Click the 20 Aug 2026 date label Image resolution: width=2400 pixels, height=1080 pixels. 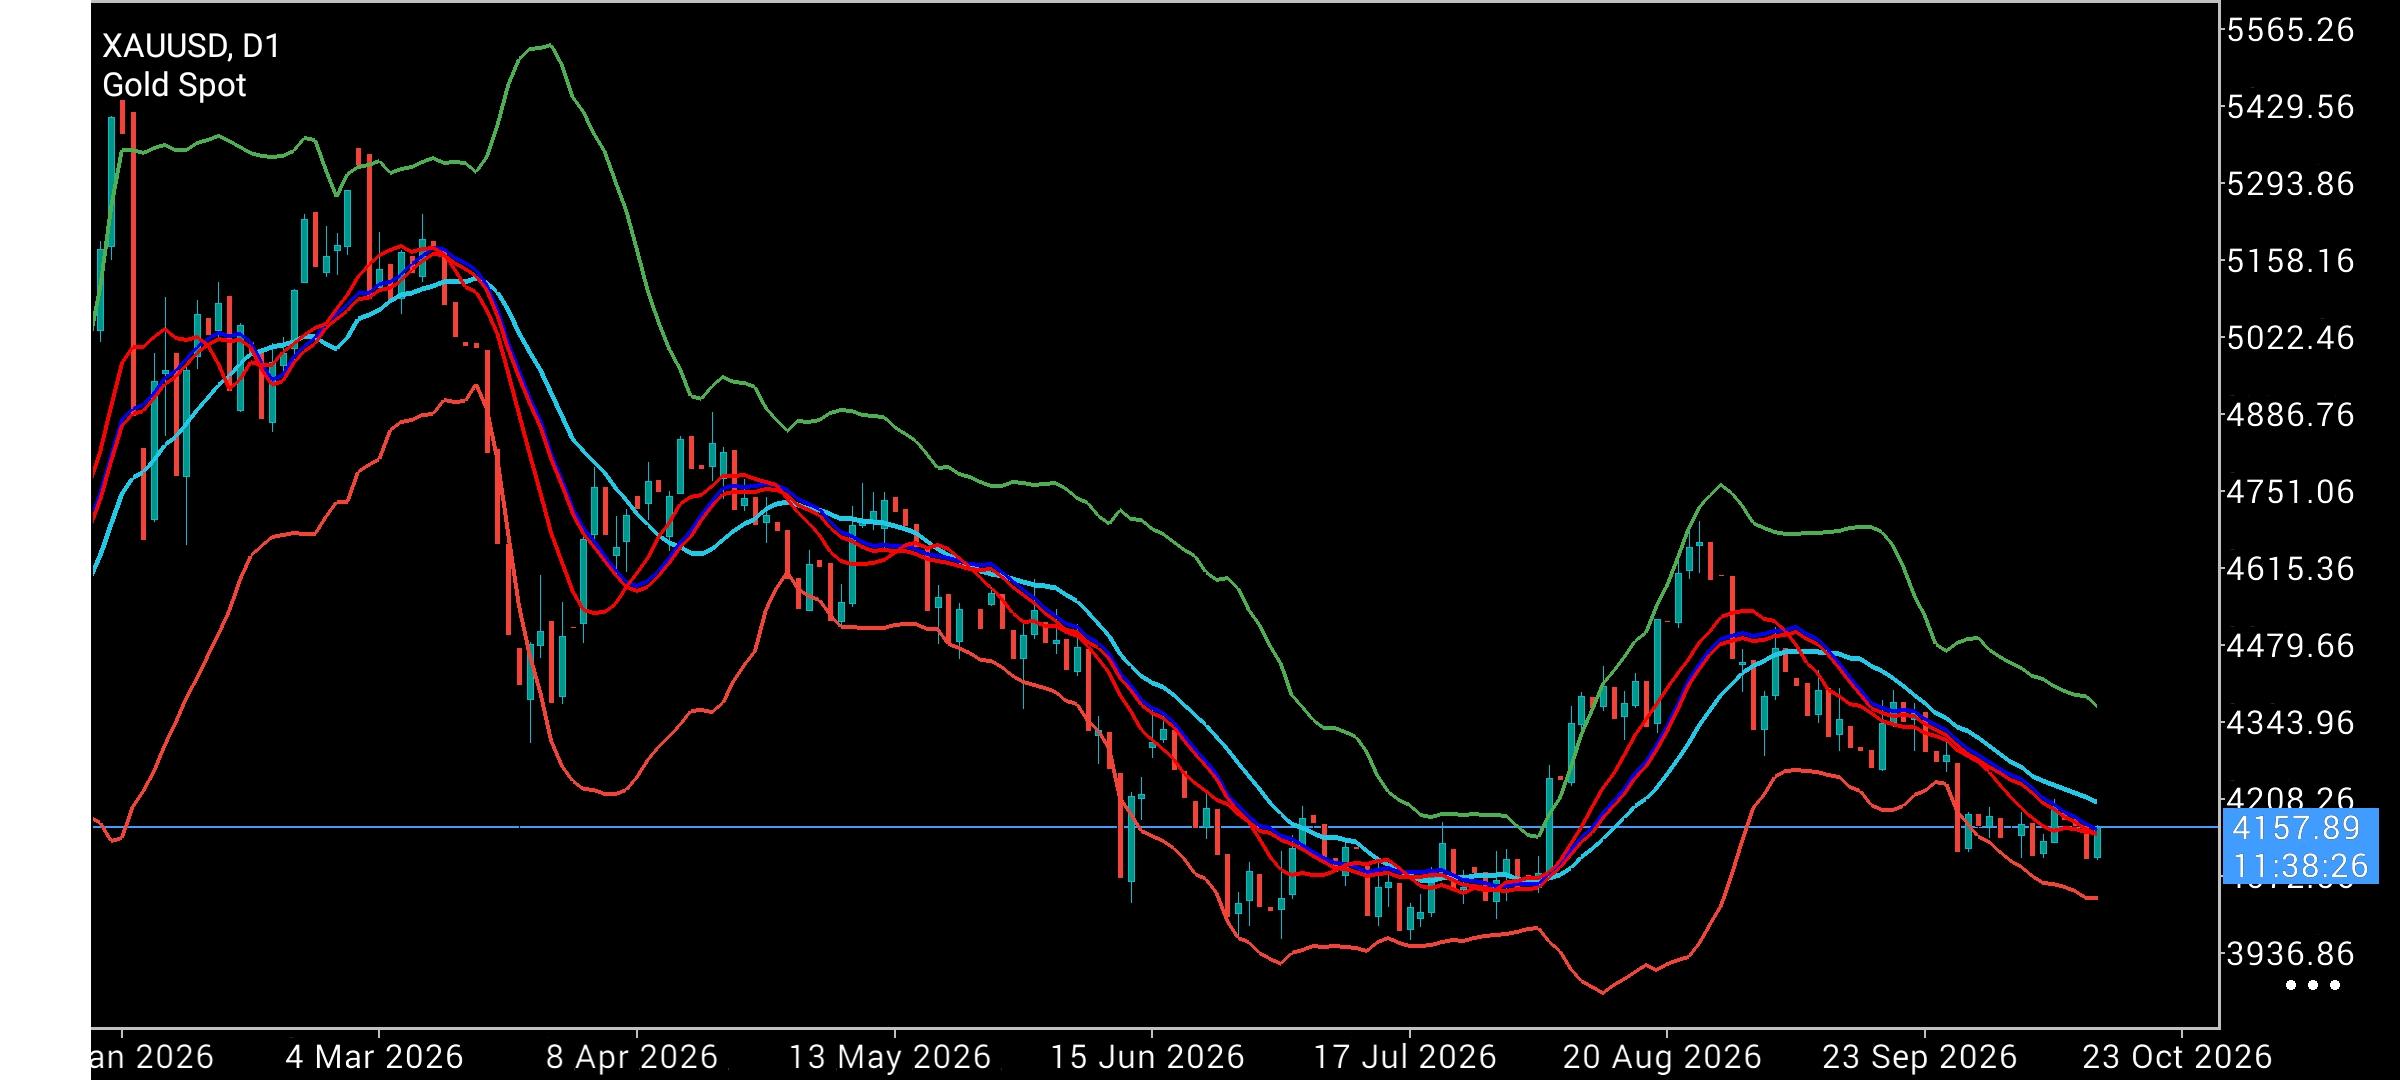pos(1662,1057)
